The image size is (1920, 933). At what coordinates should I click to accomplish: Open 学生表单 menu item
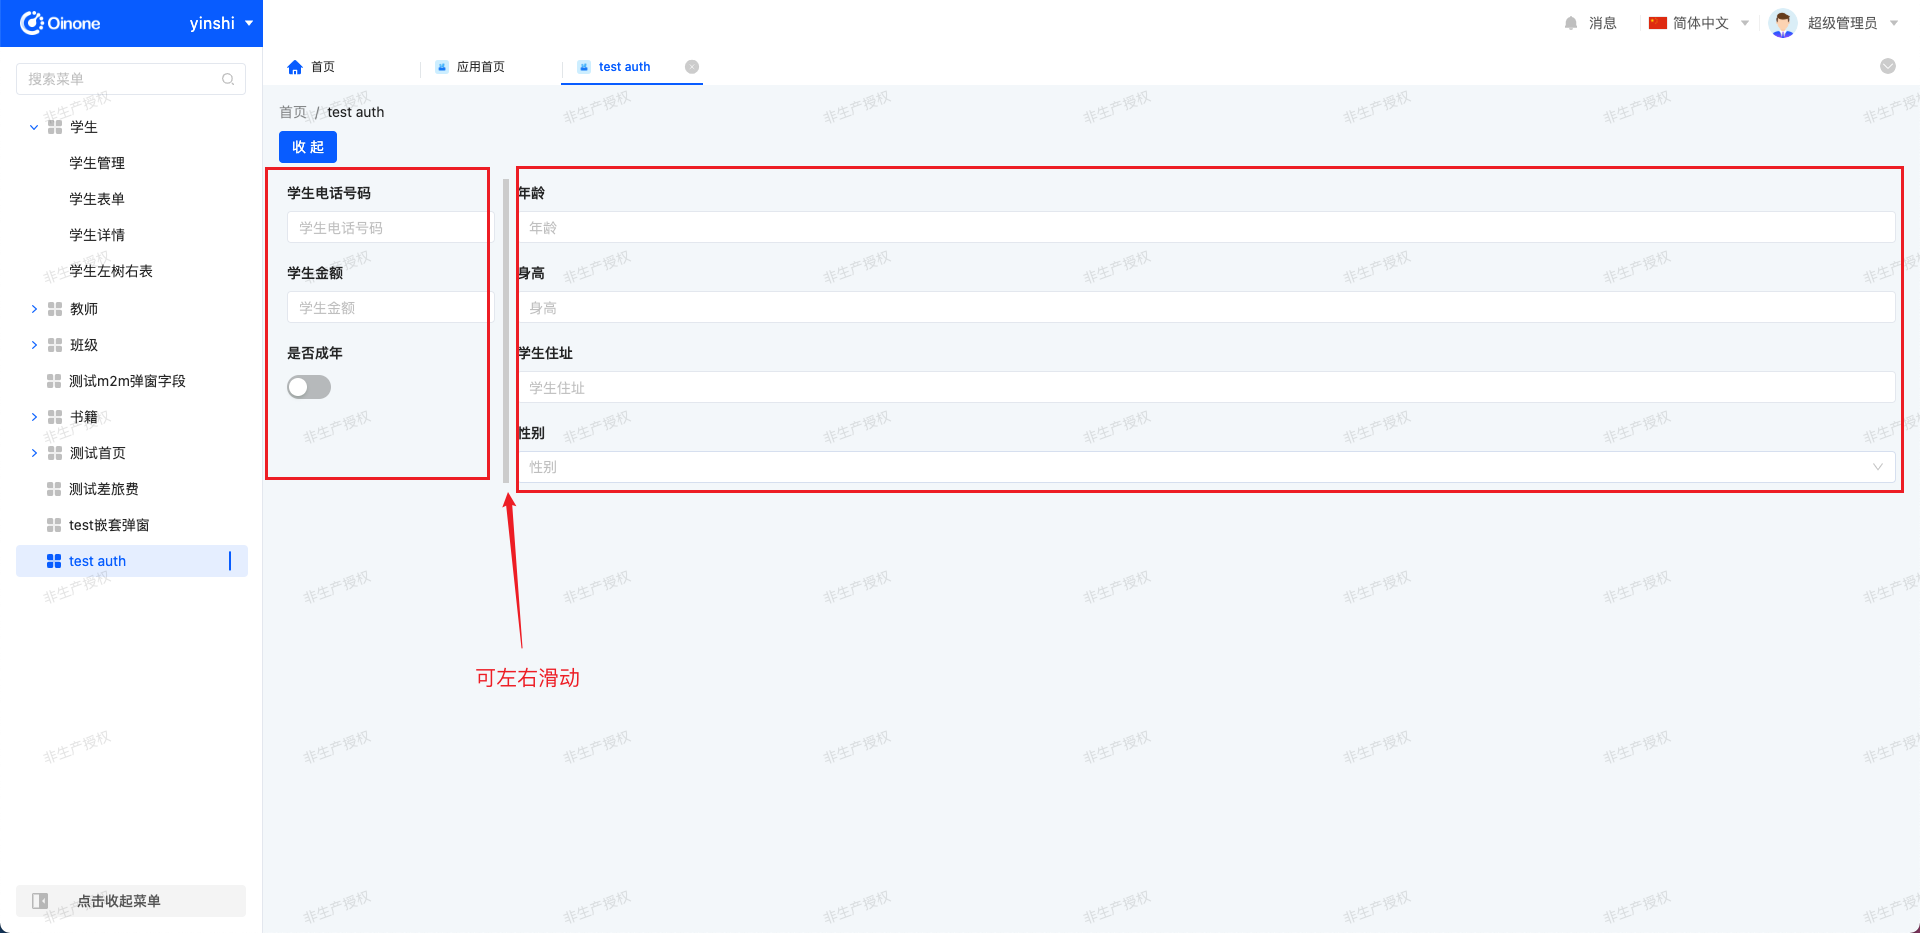[97, 199]
